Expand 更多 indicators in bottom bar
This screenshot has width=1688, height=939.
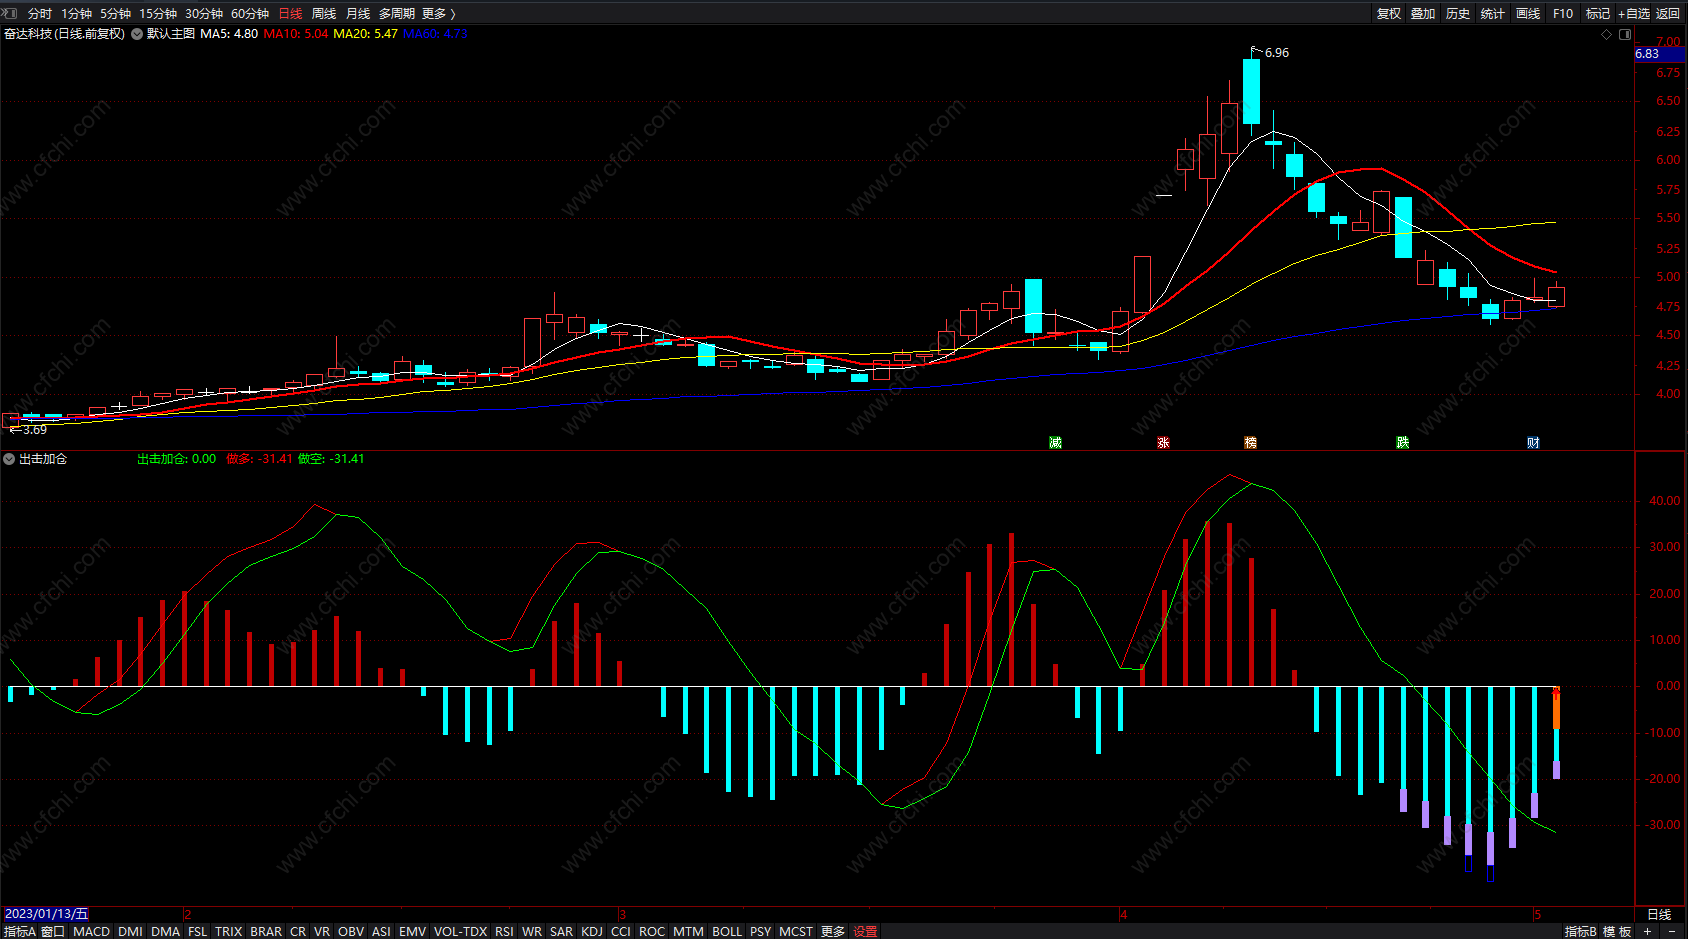[x=833, y=931]
